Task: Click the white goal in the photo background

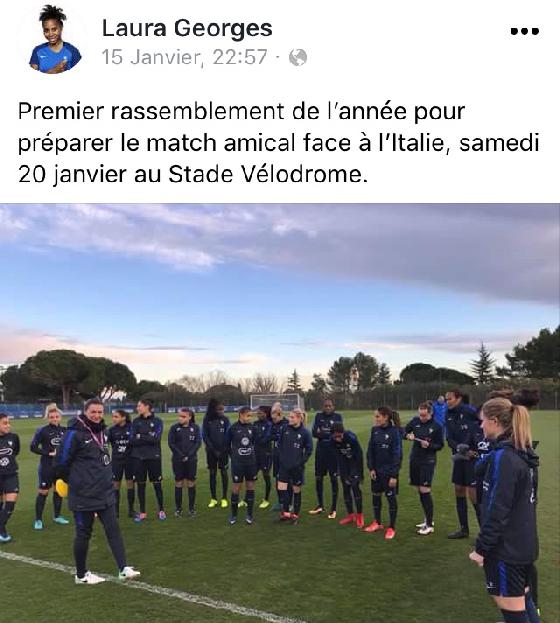Action: click(x=276, y=401)
